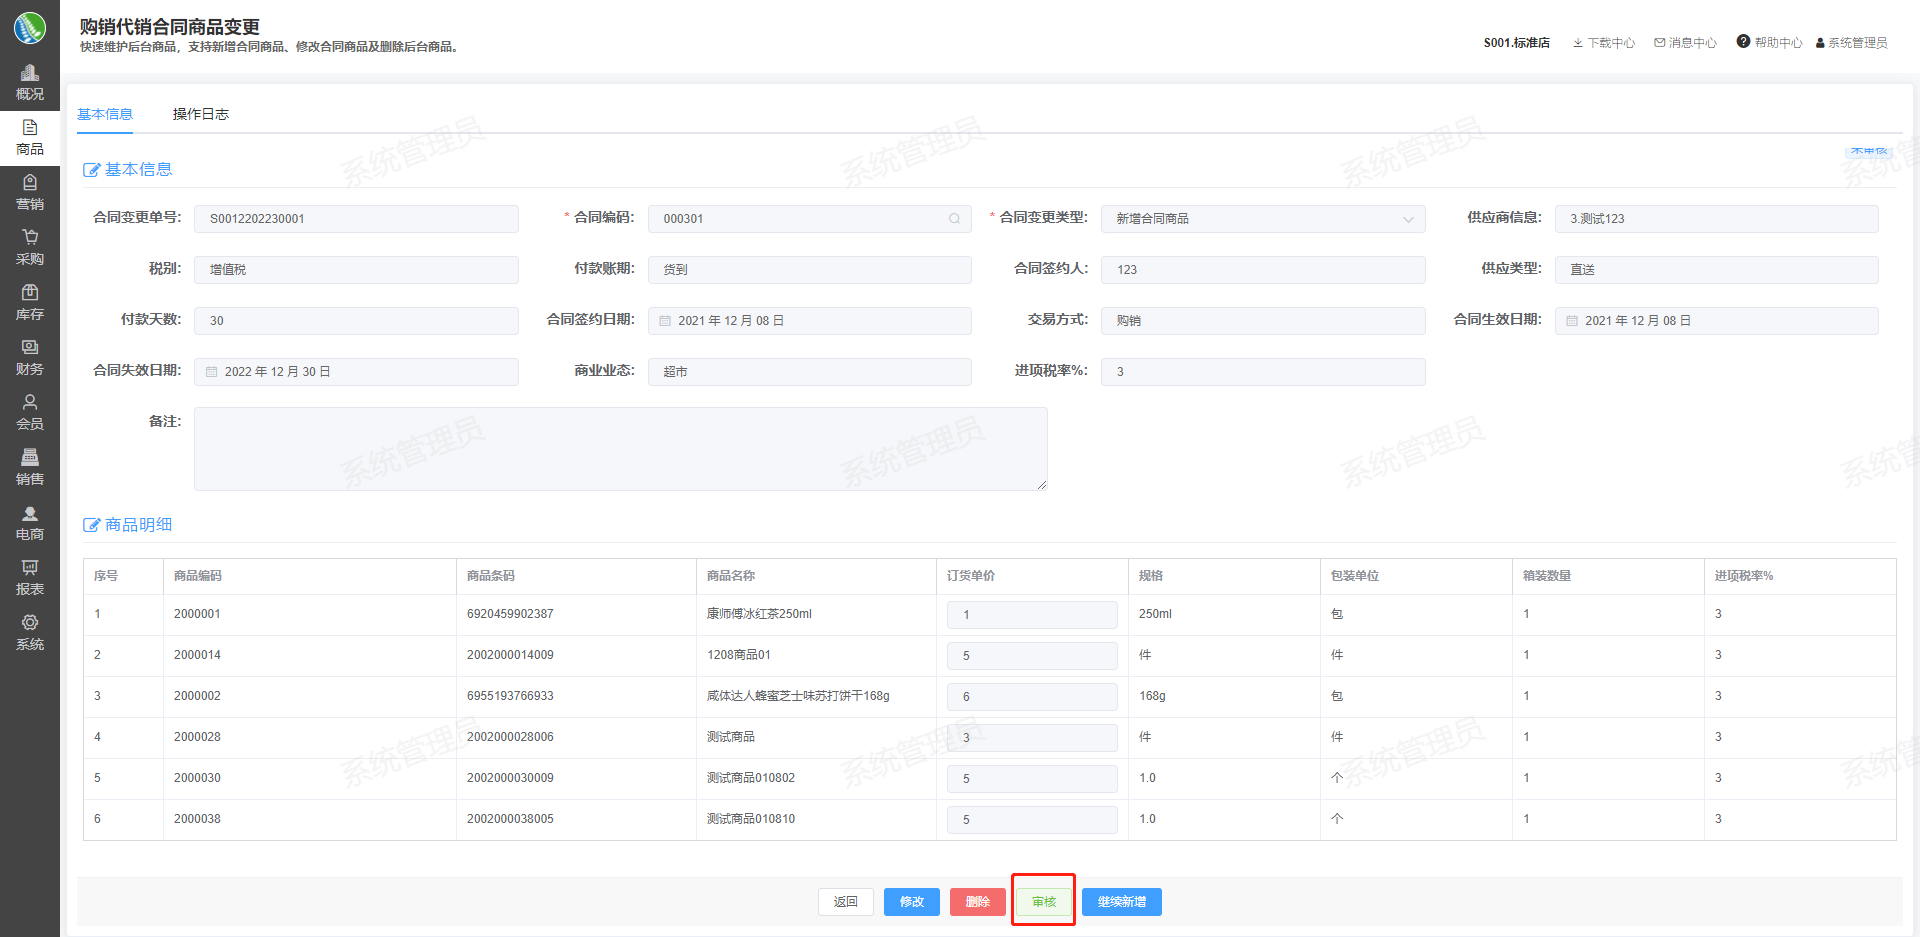This screenshot has width=1920, height=937.
Task: Click the blue 继续新增 button
Action: [1121, 902]
